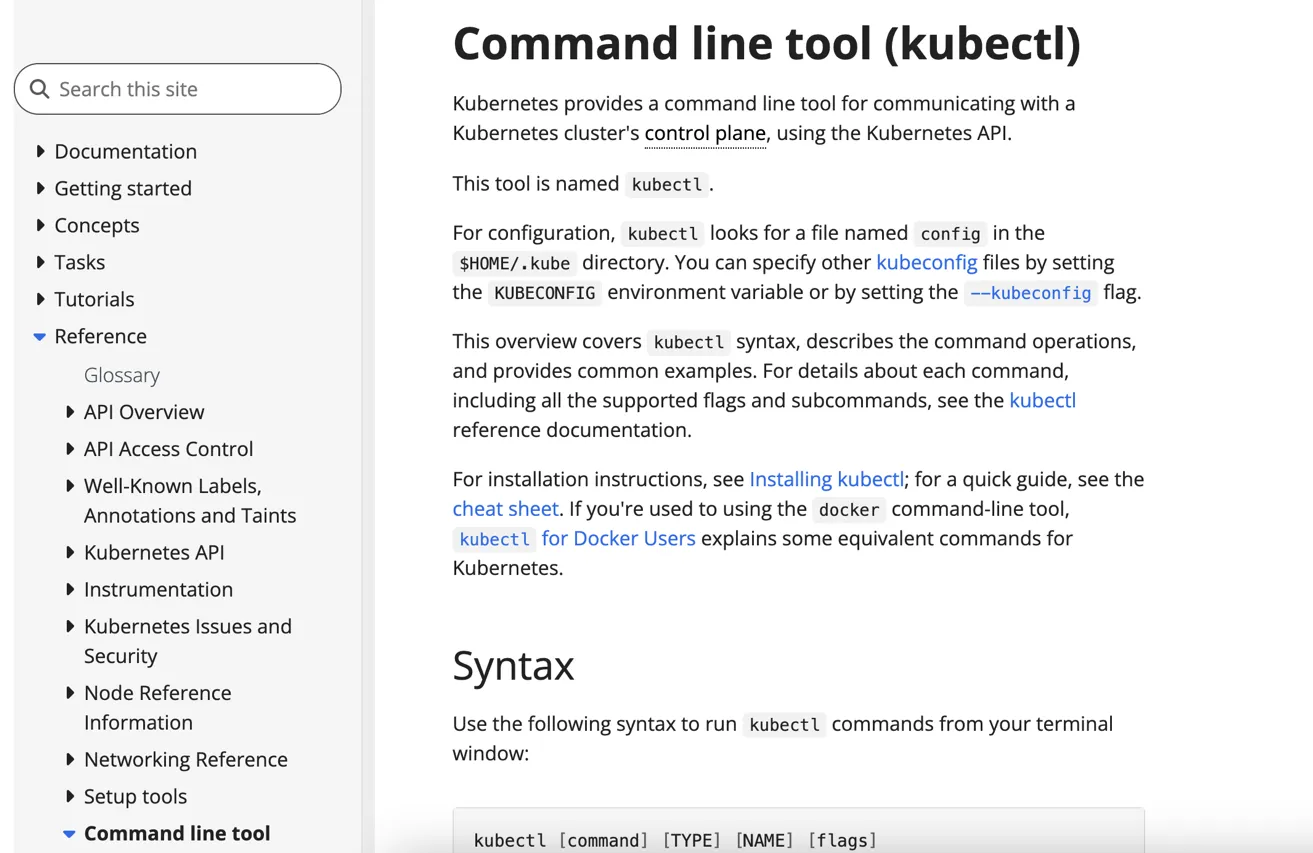The width and height of the screenshot is (1313, 853).
Task: Collapse the Command line tool arrow
Action: (69, 834)
